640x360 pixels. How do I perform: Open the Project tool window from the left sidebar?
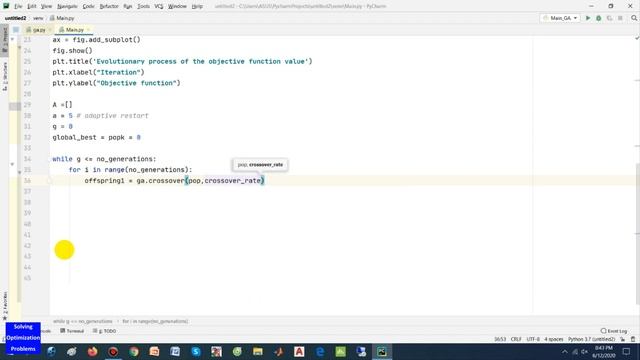coord(5,39)
